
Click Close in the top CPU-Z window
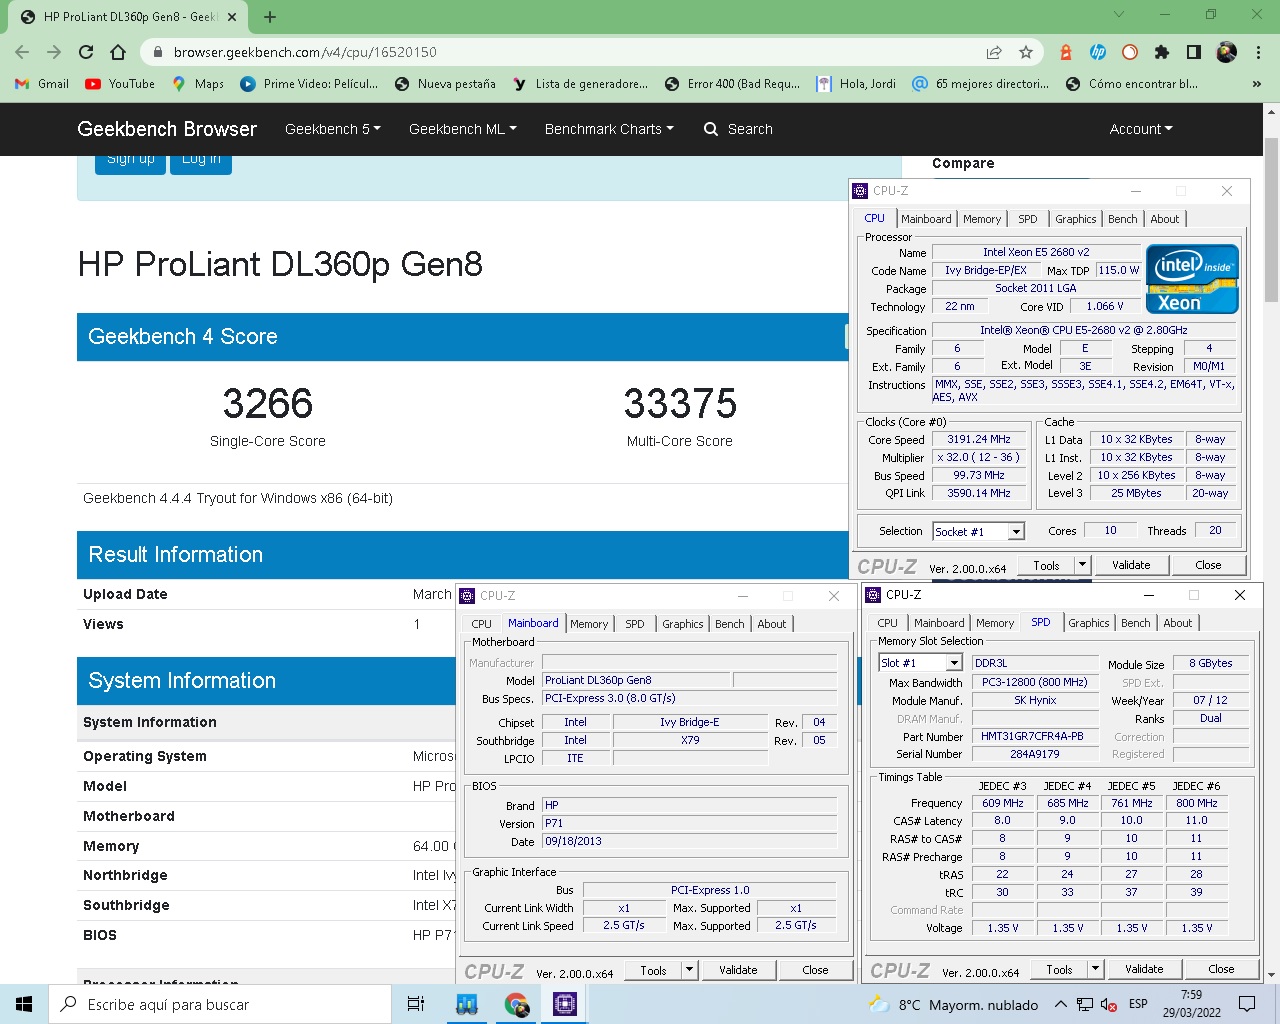click(x=1208, y=565)
